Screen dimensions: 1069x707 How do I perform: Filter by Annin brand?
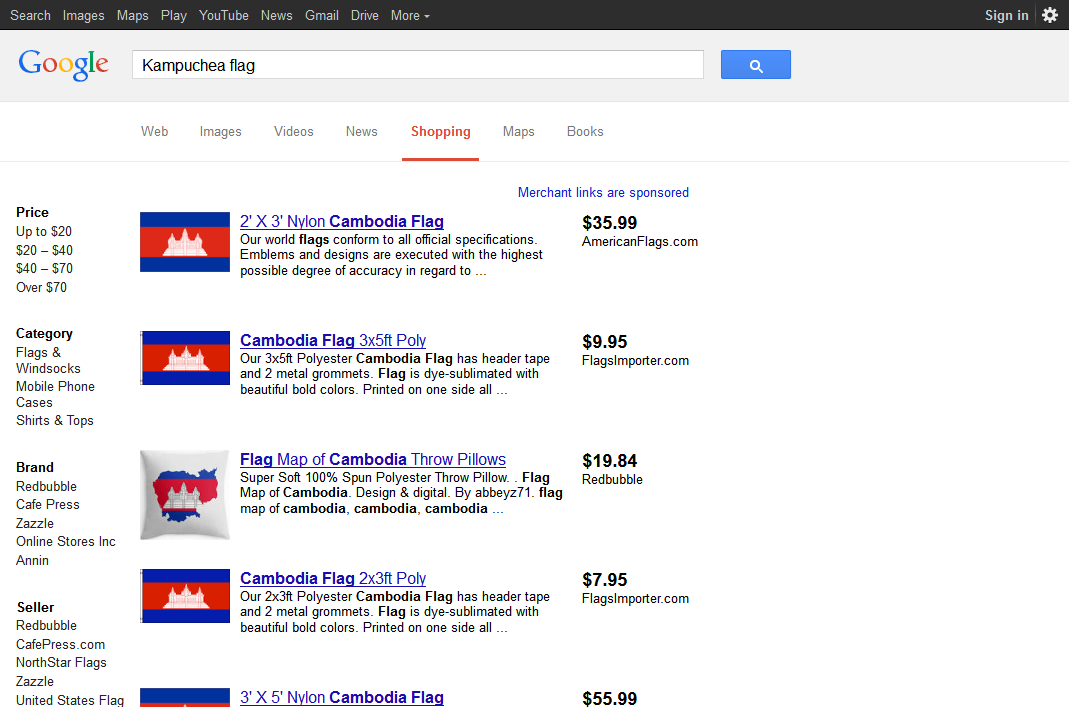click(x=32, y=560)
